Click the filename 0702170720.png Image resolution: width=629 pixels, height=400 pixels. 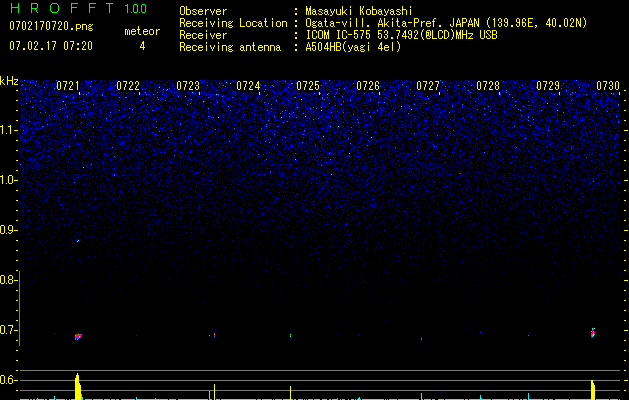click(x=51, y=27)
